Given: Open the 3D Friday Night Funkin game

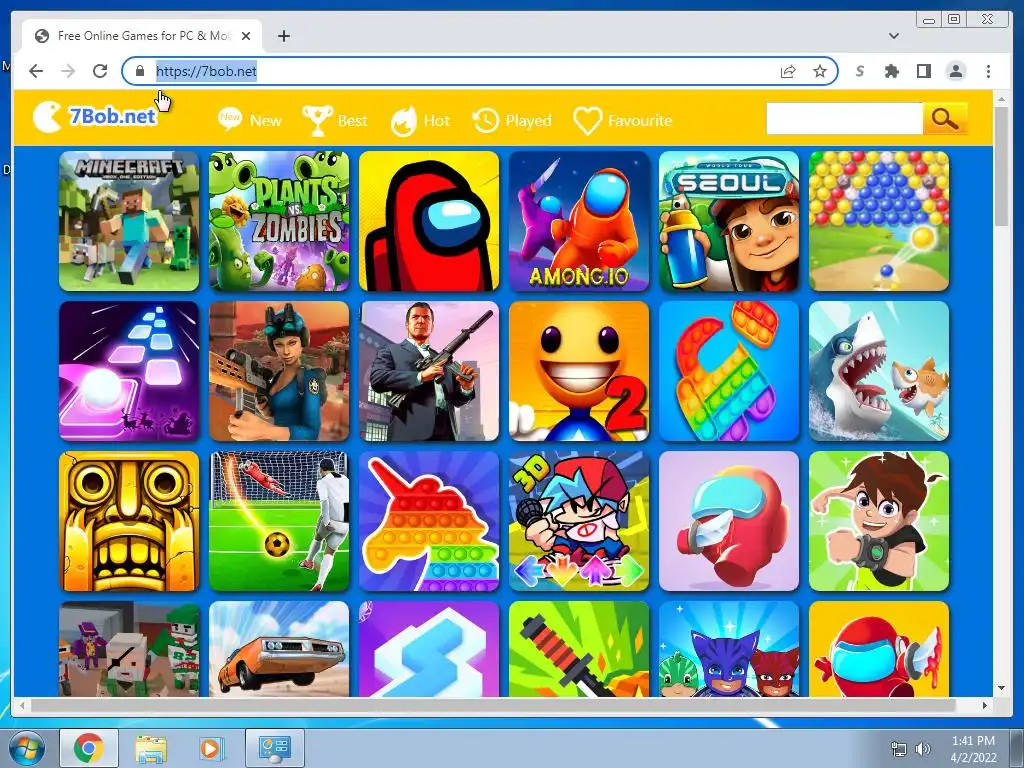Looking at the screenshot, I should pyautogui.click(x=579, y=521).
